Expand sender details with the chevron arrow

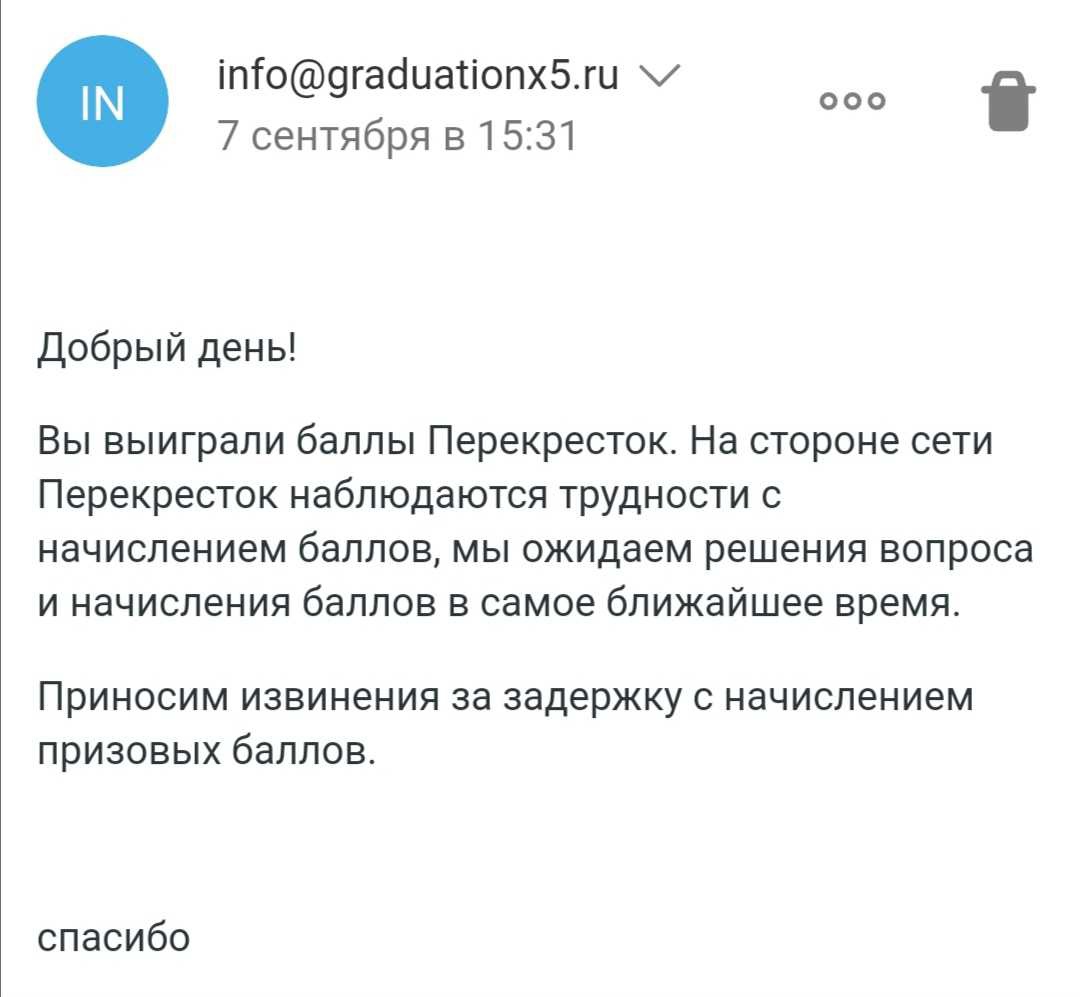point(658,74)
